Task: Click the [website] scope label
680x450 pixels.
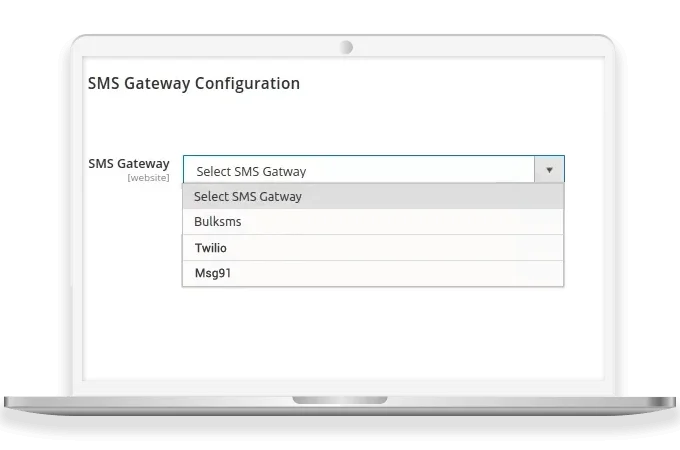Action: (148, 178)
